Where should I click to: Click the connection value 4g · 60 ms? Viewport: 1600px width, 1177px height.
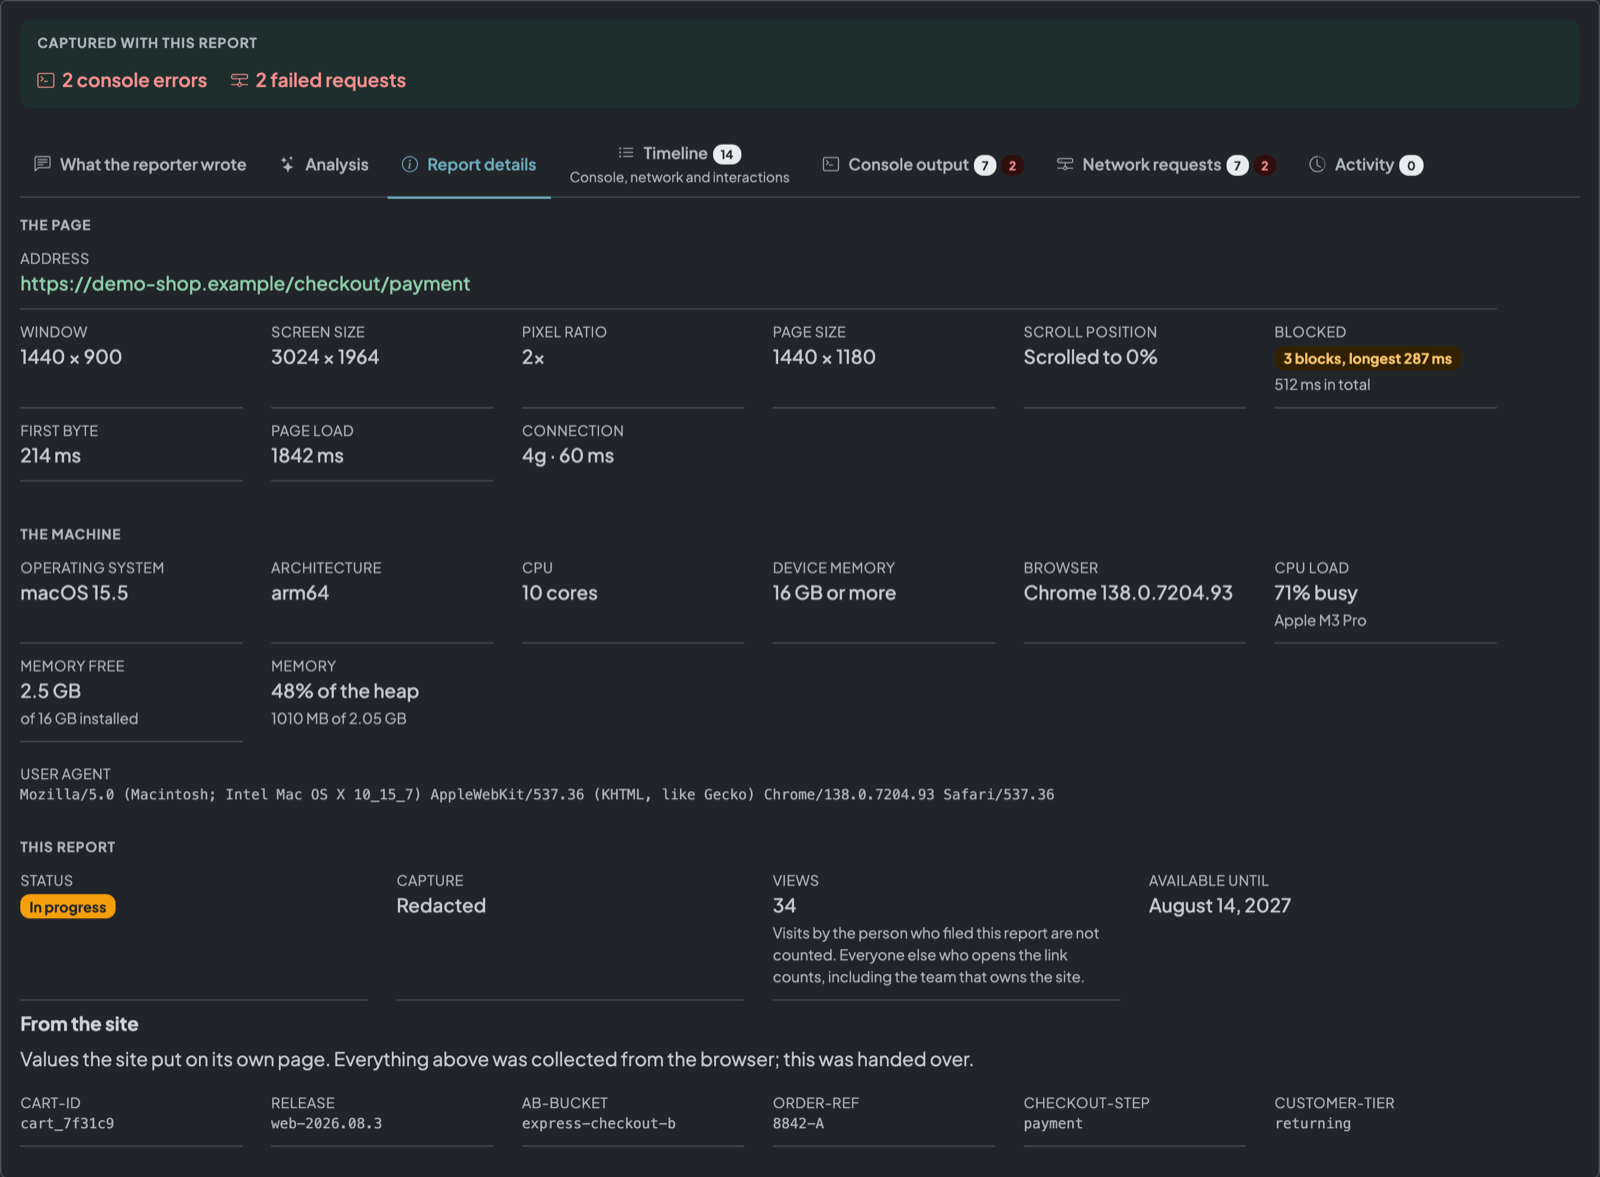(568, 456)
